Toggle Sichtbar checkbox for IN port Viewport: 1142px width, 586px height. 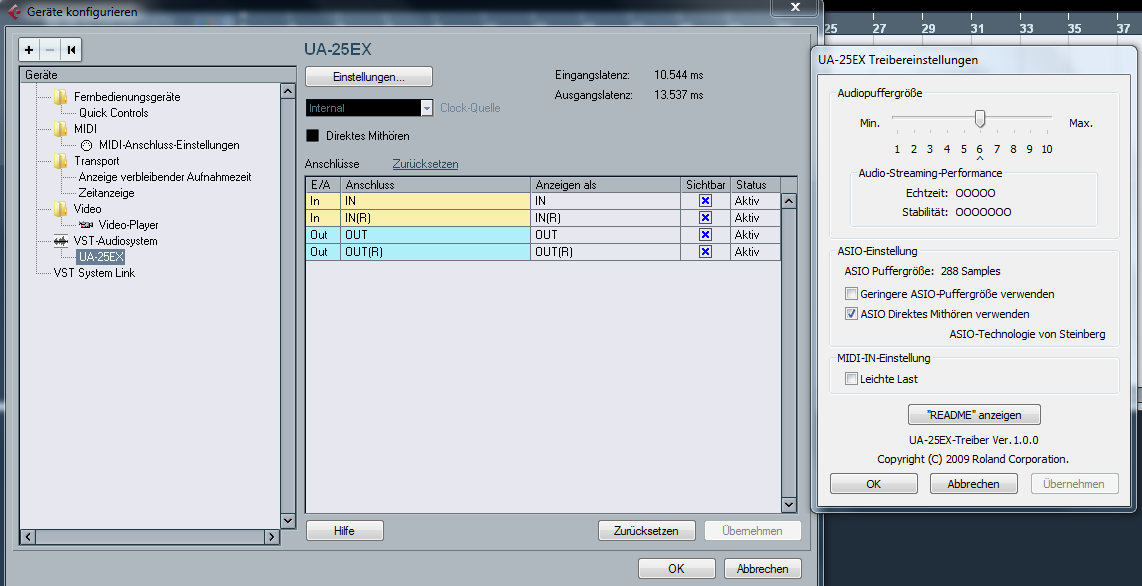(x=705, y=201)
